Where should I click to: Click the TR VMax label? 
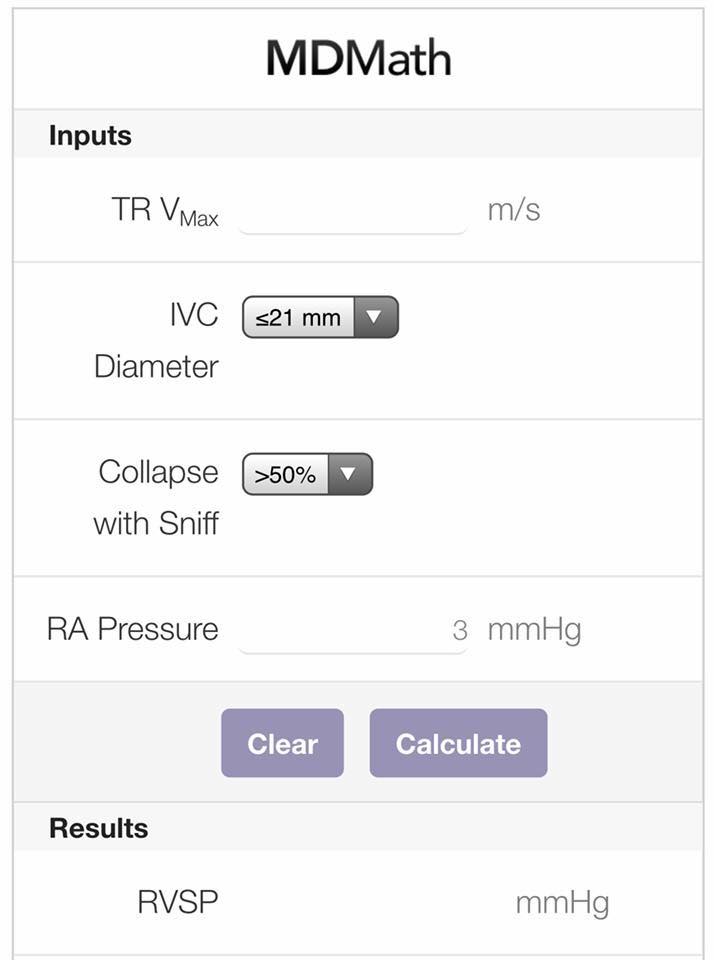point(165,213)
